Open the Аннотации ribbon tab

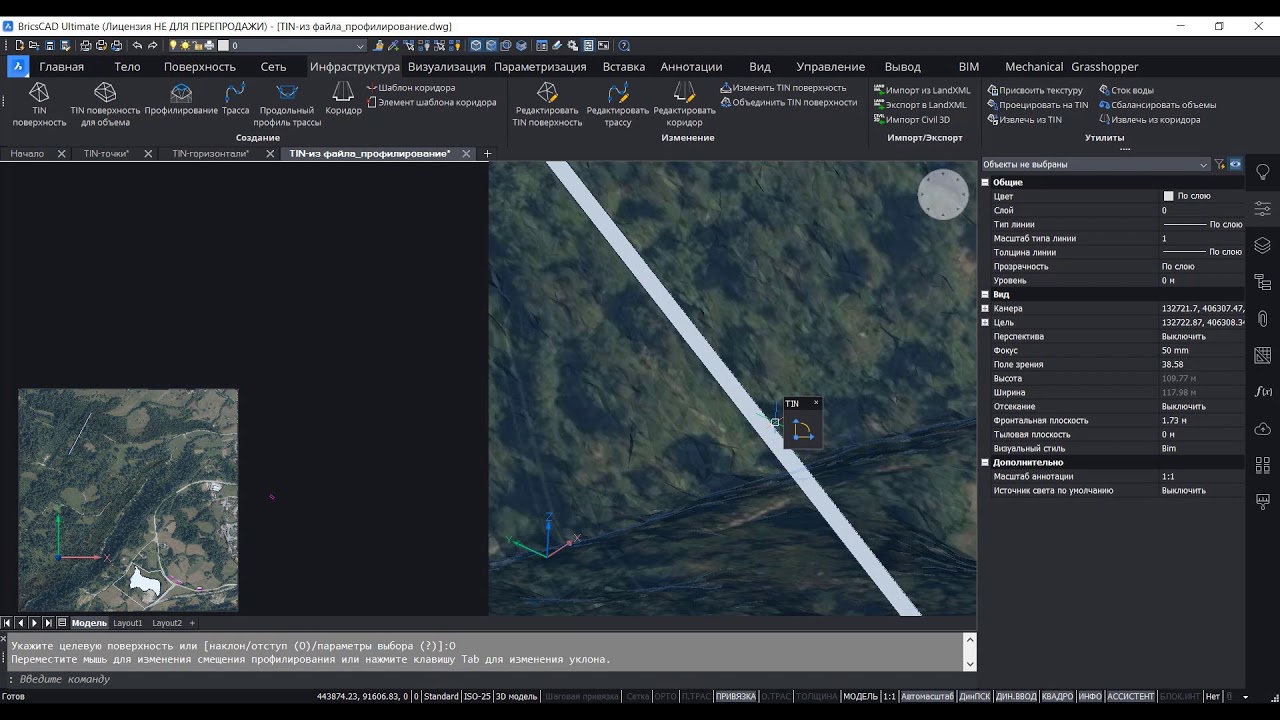pos(691,67)
